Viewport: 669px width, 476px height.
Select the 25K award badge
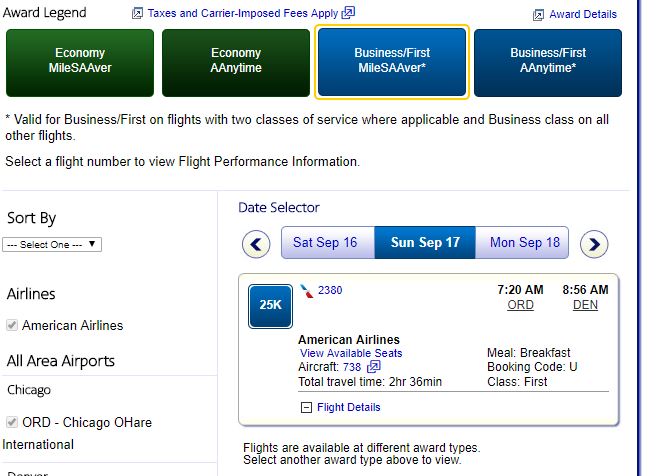click(x=270, y=306)
